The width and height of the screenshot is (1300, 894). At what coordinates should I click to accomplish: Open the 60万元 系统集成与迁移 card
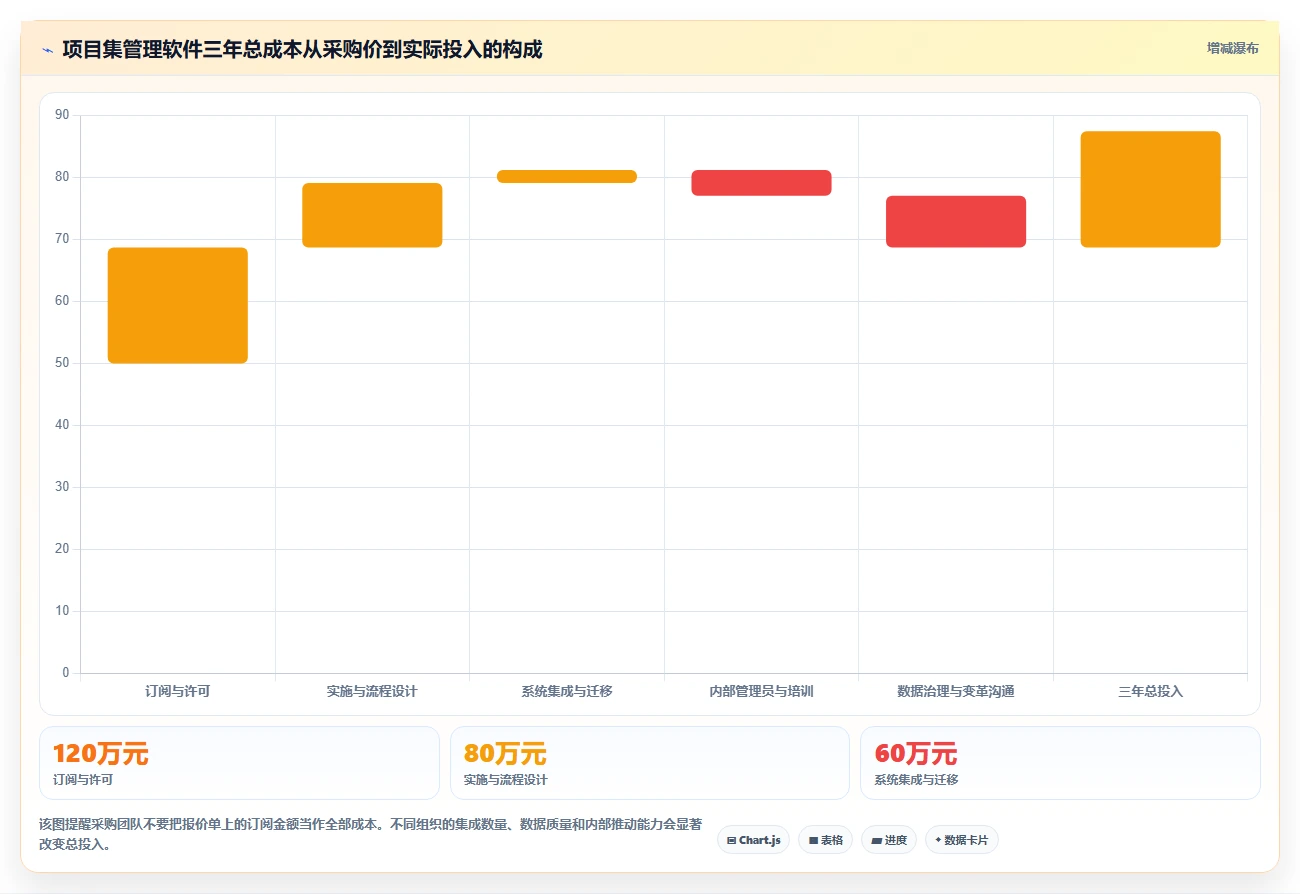coord(1060,763)
